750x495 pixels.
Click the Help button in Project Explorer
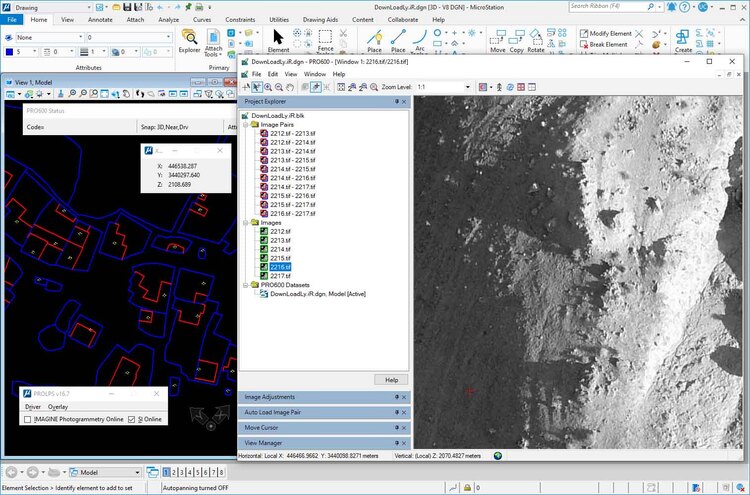click(x=391, y=380)
